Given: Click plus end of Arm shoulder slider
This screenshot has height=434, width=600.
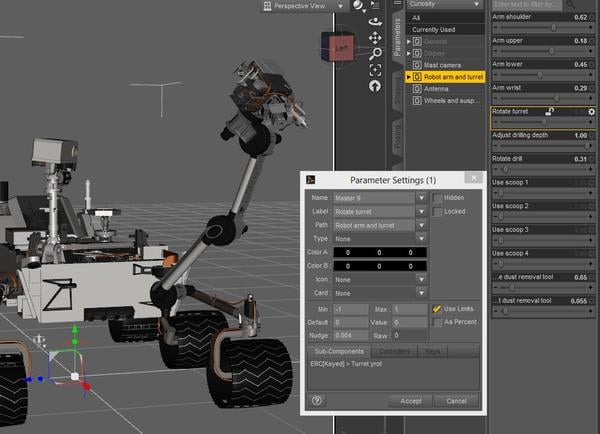Looking at the screenshot, I should (x=591, y=28).
